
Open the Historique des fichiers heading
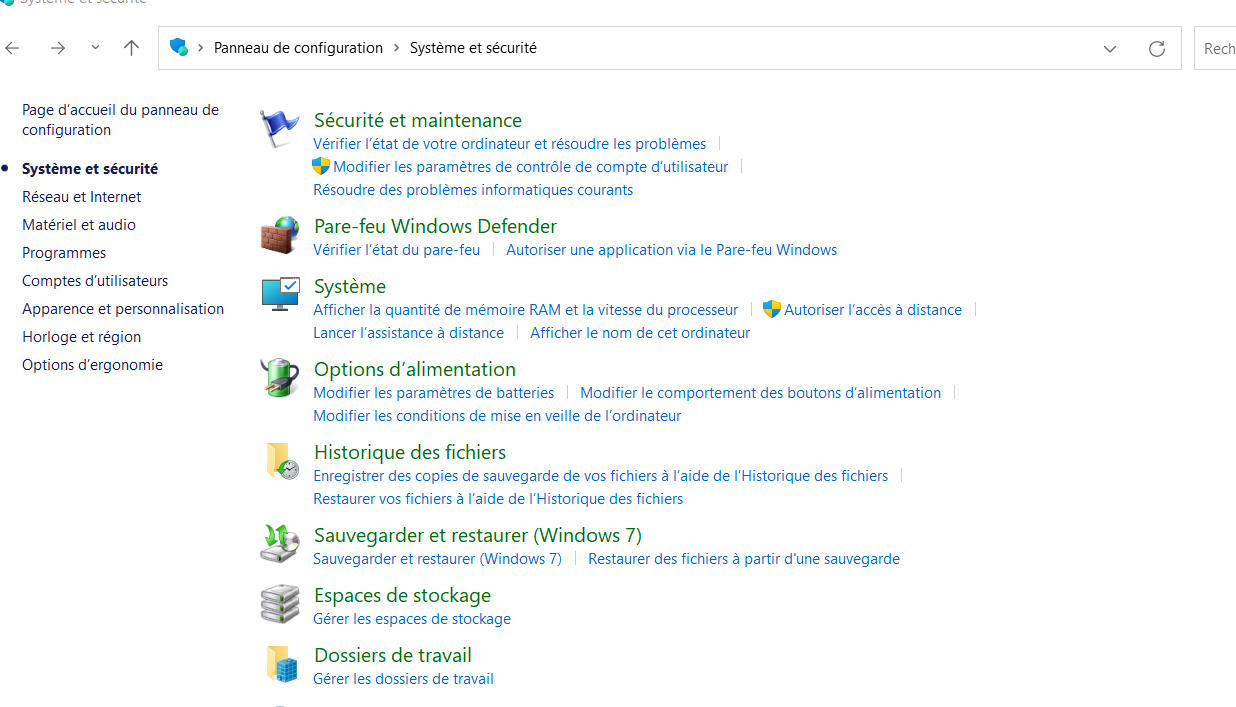[x=410, y=452]
